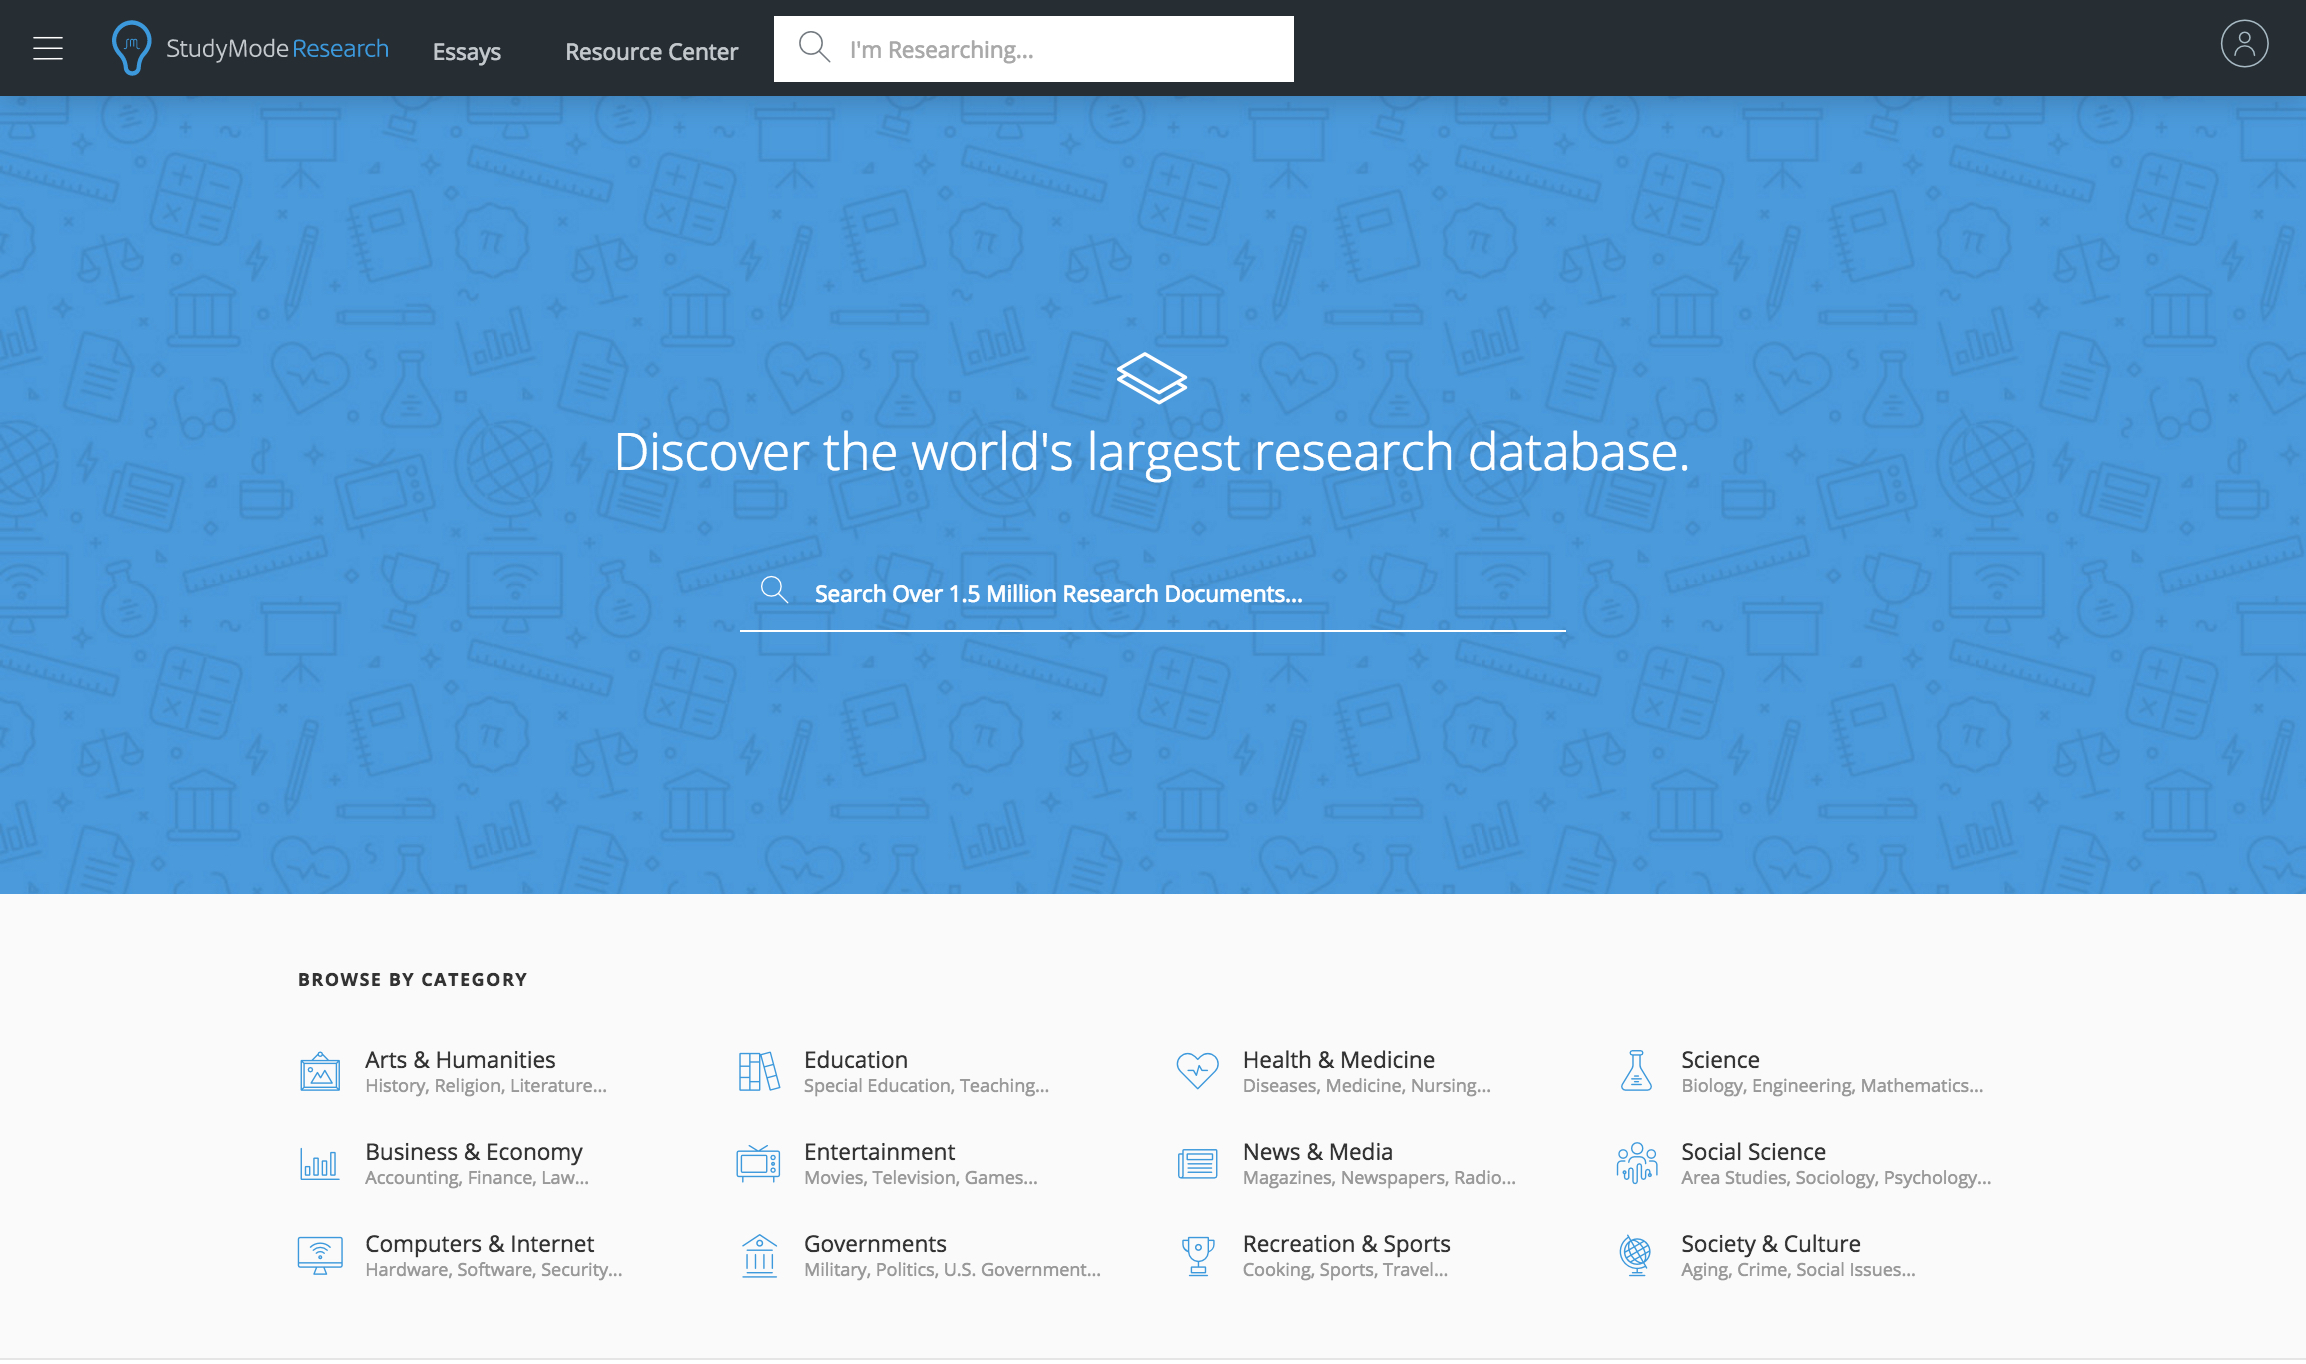2306x1364 pixels.
Task: Open the Recreation & Sports category link
Action: (x=1347, y=1243)
